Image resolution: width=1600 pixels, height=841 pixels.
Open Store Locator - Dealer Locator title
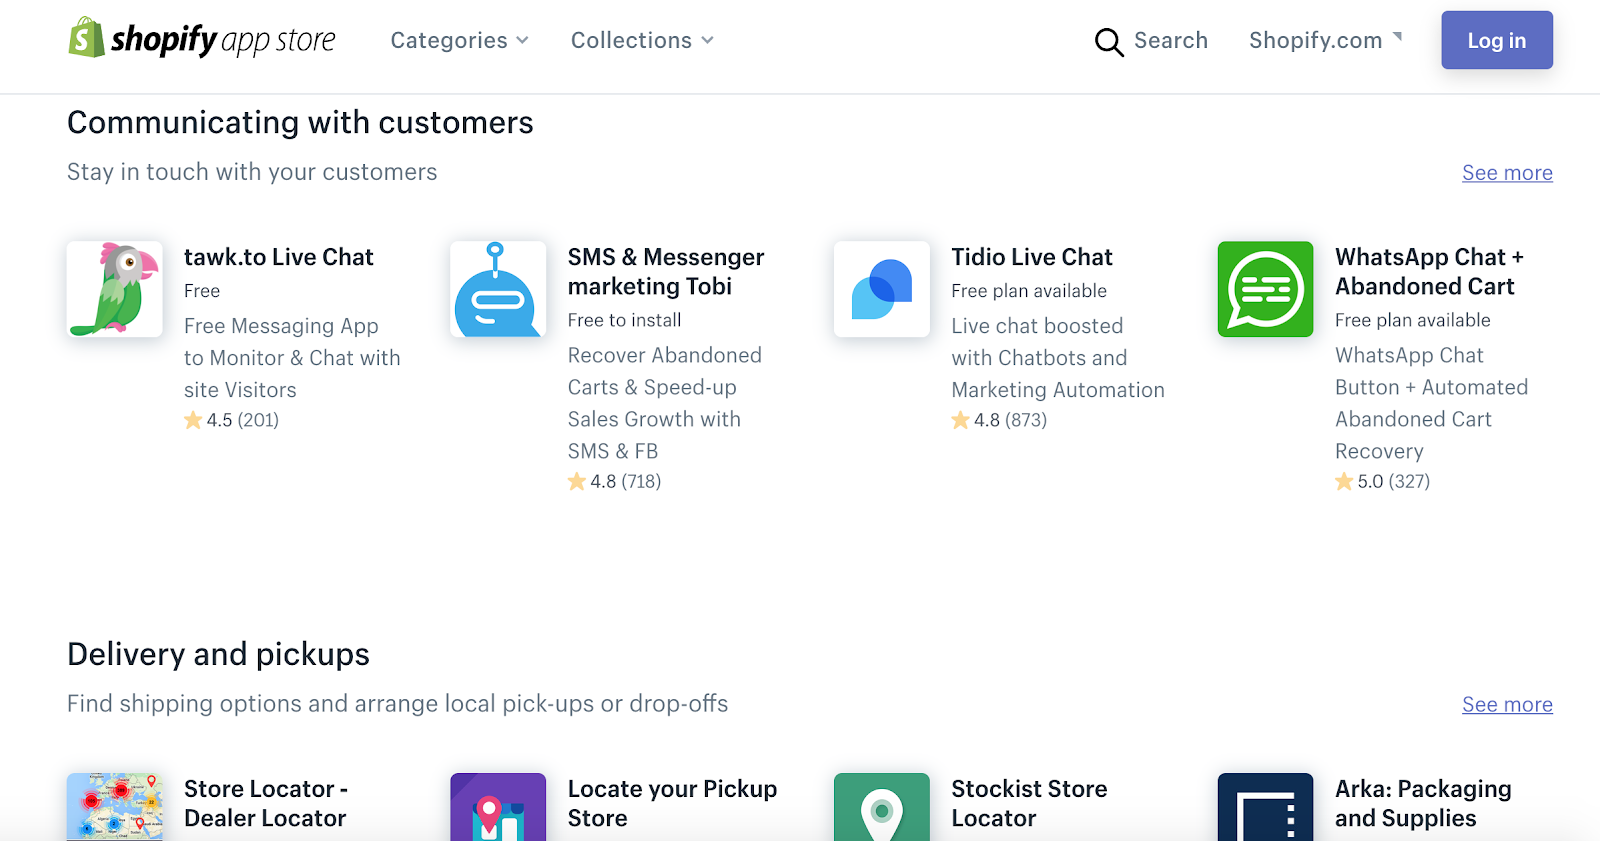pyautogui.click(x=266, y=804)
